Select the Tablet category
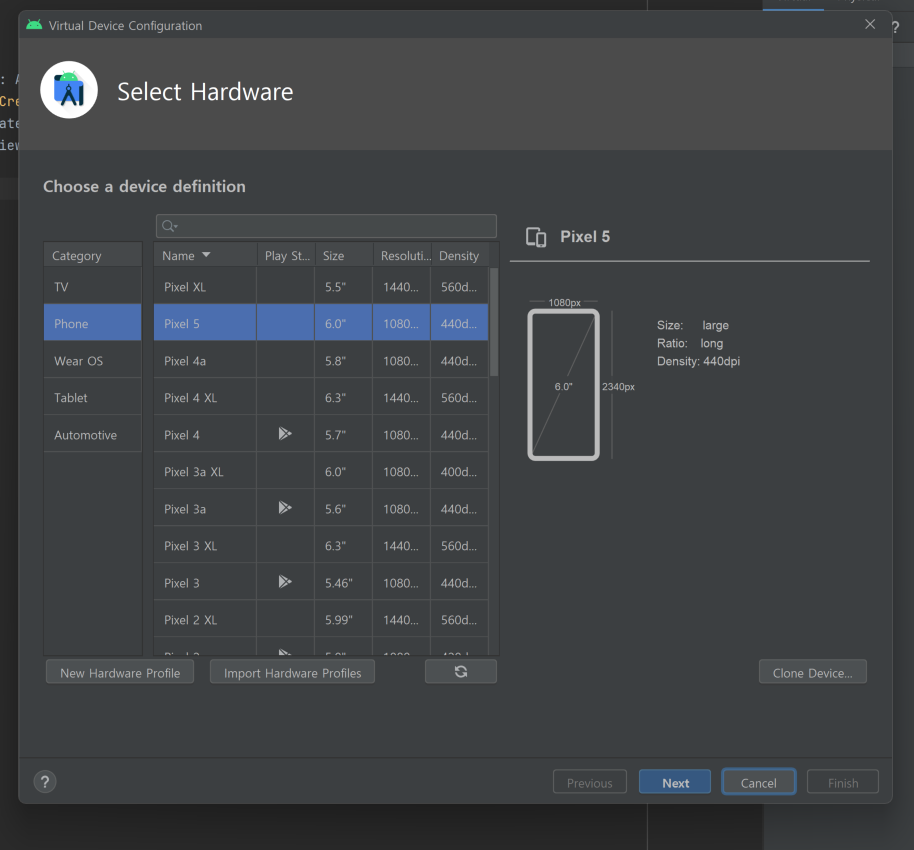Screen dimensions: 914x850 (x=93, y=398)
